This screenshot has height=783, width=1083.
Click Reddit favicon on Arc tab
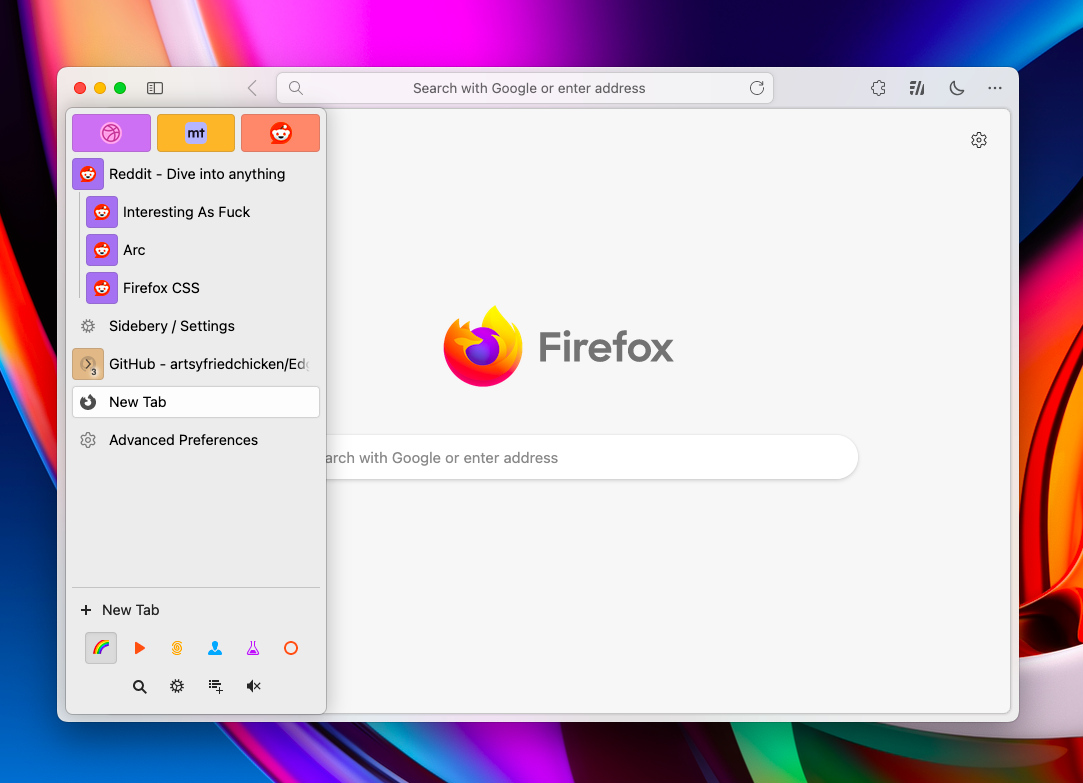pyautogui.click(x=102, y=250)
